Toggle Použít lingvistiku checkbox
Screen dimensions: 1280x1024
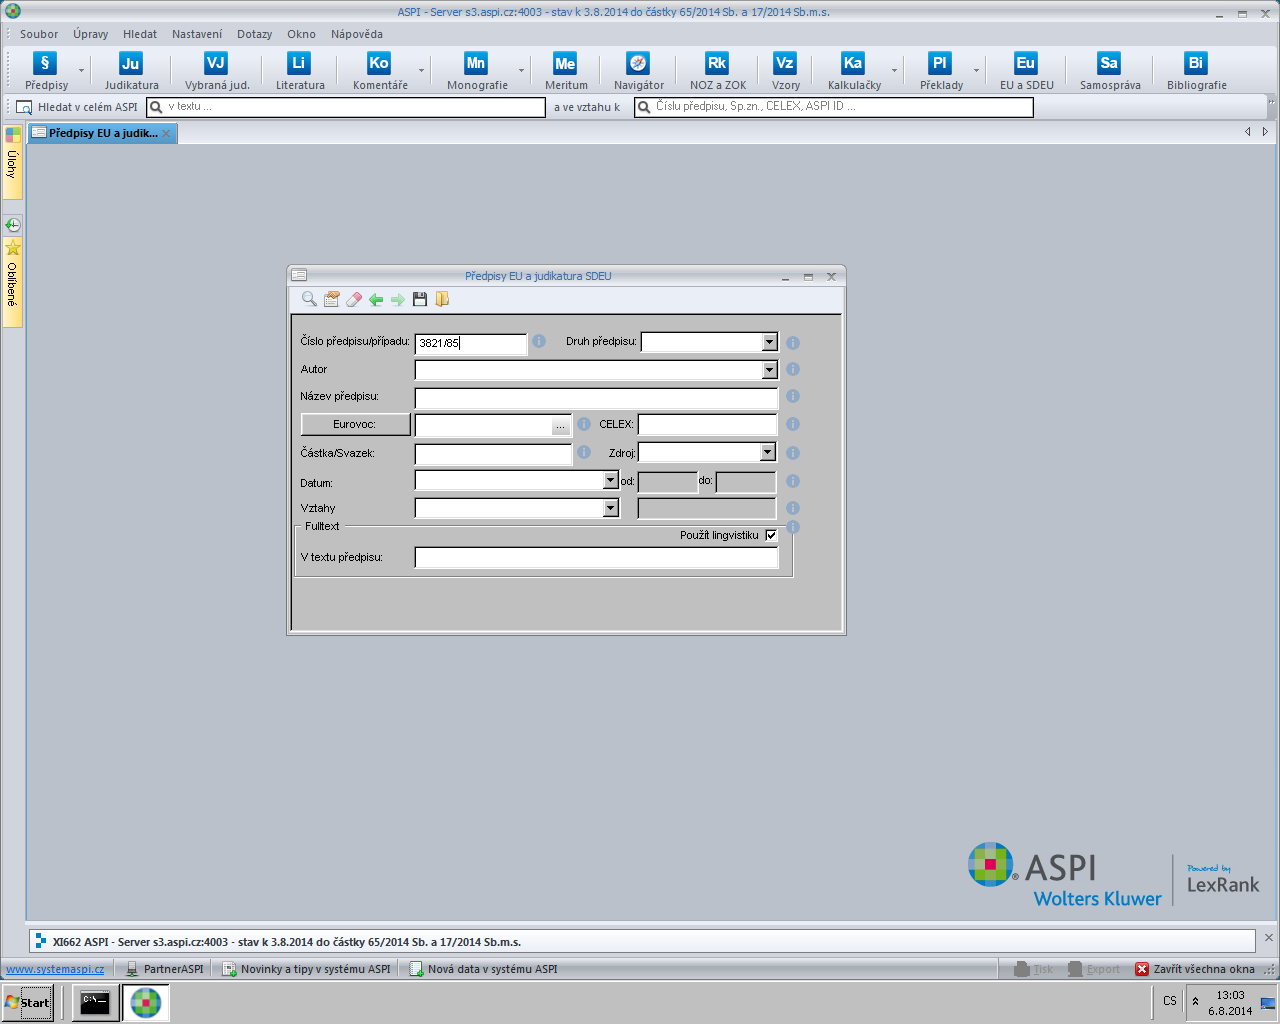(771, 535)
